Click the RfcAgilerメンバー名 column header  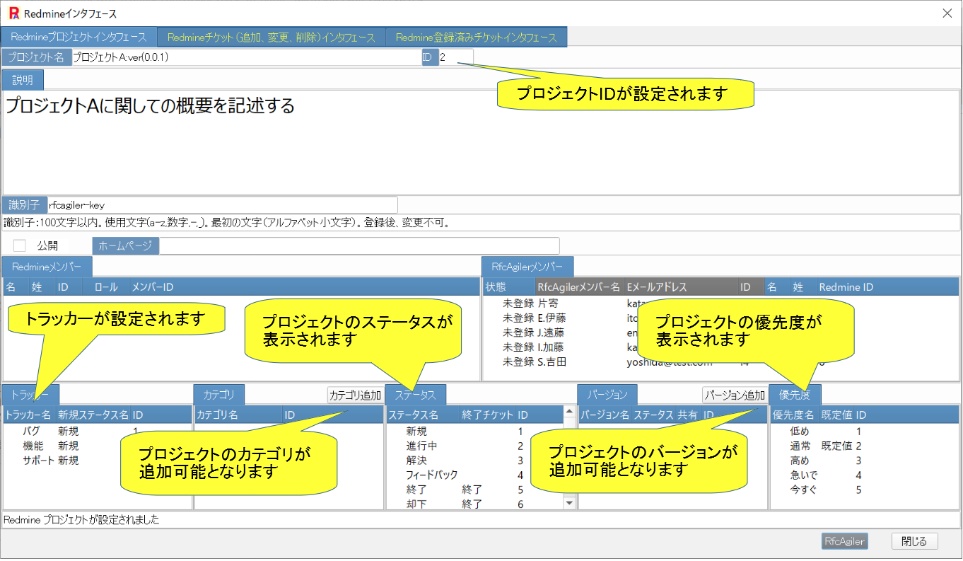pyautogui.click(x=579, y=287)
